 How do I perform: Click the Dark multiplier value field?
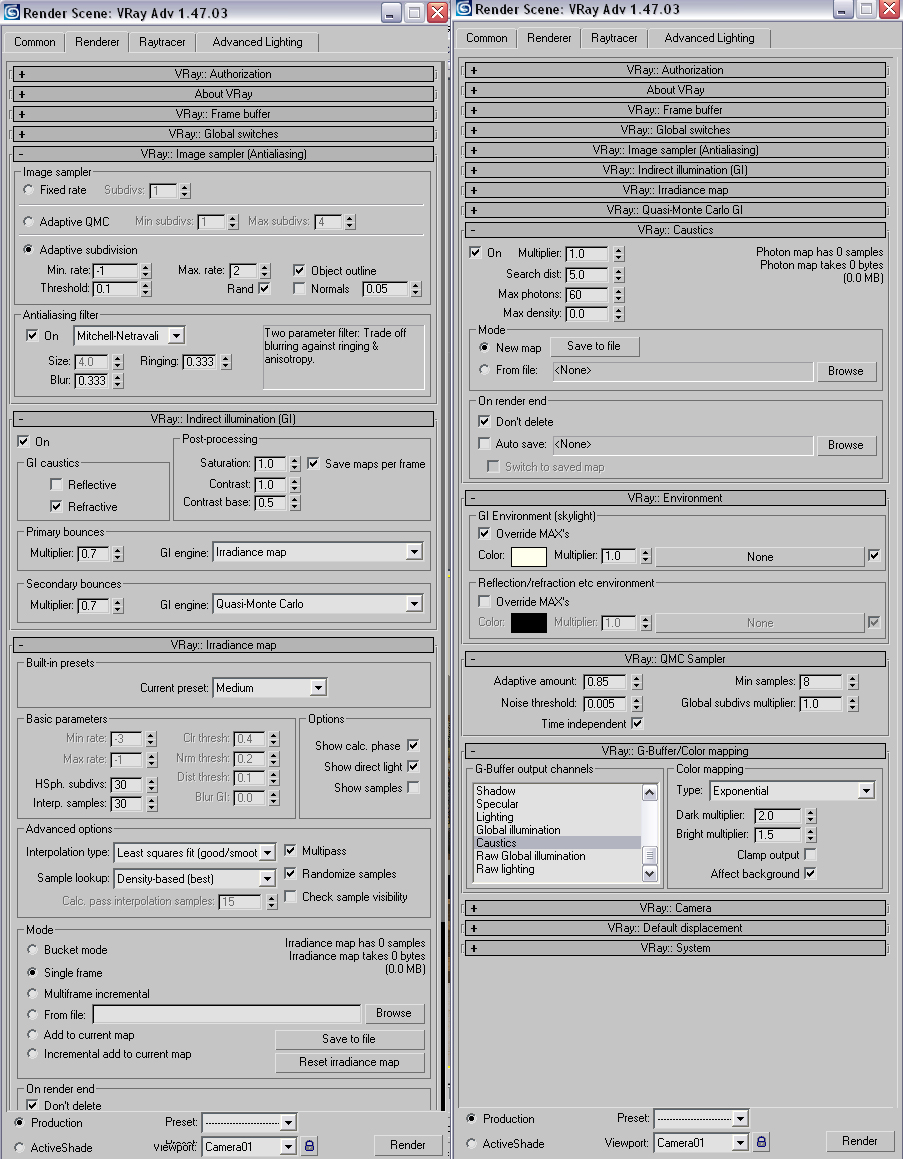tap(777, 815)
